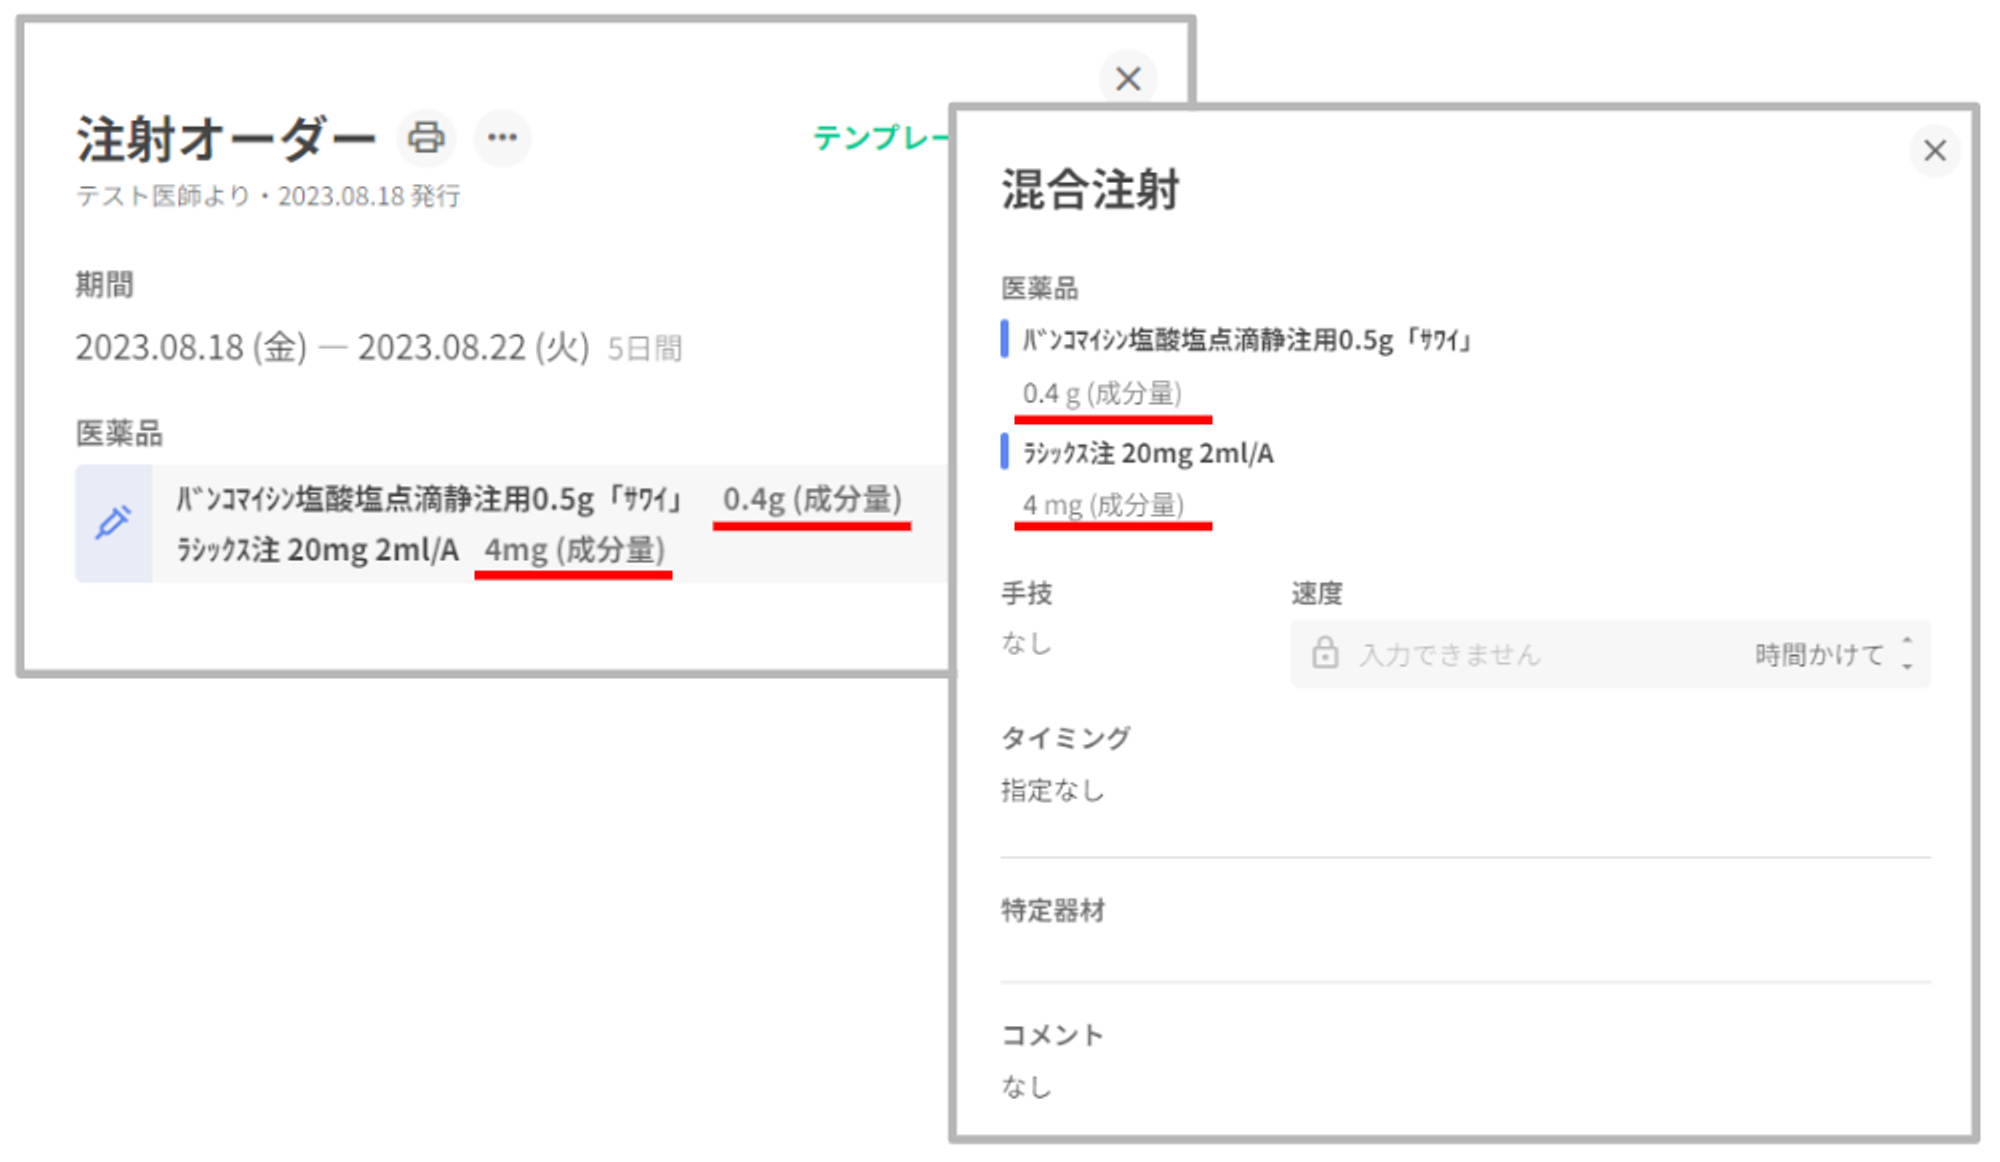Click ラシックス注 line in order medication list

318,549
